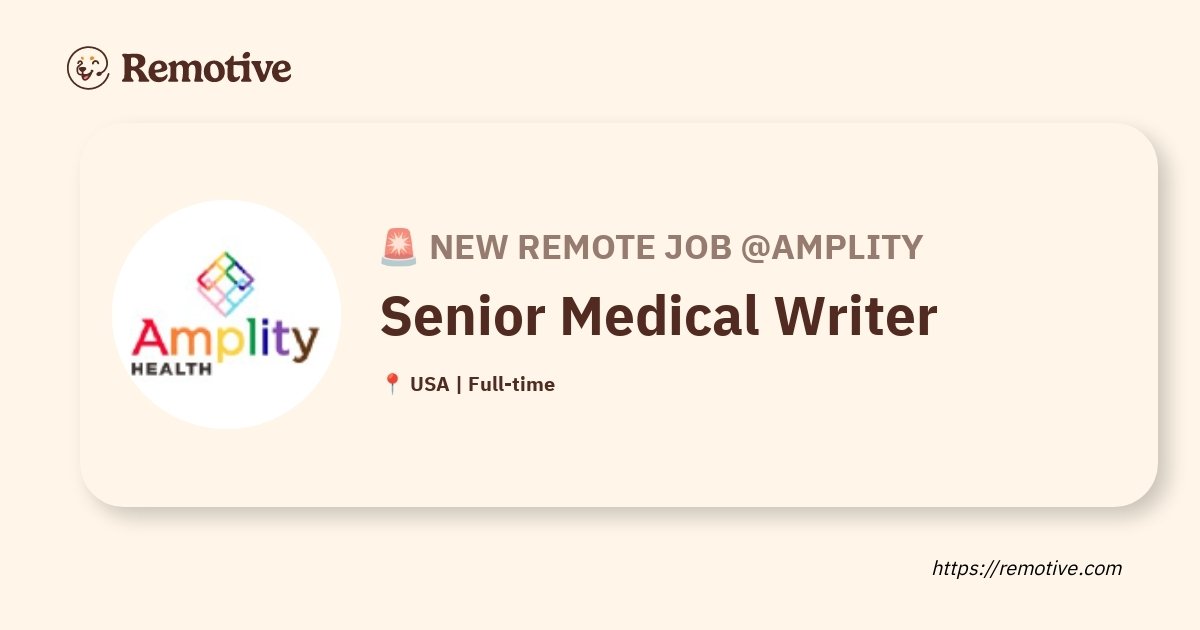Viewport: 1200px width, 630px height.
Task: Click the HEALTH text under Amplity
Action: click(171, 368)
